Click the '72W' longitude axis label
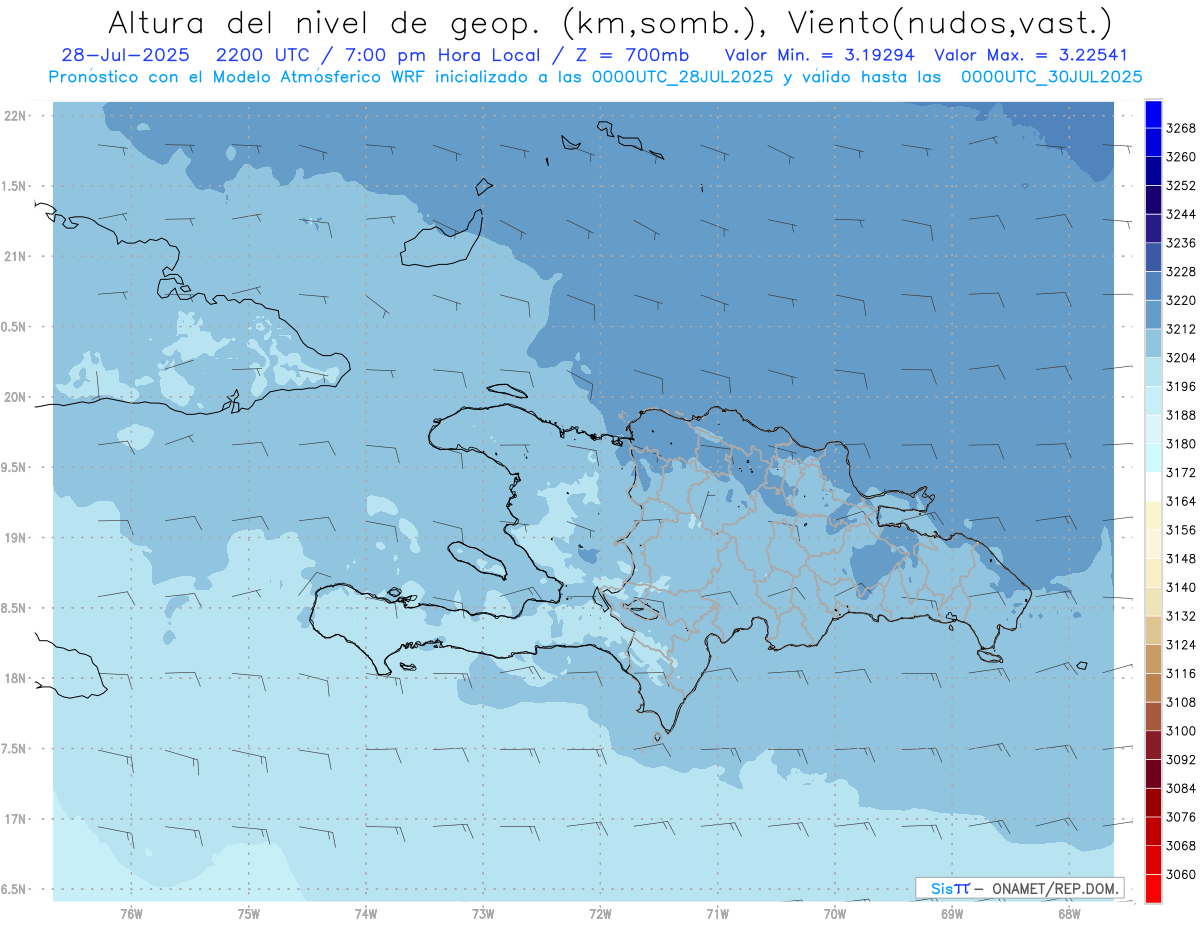 pyautogui.click(x=600, y=913)
